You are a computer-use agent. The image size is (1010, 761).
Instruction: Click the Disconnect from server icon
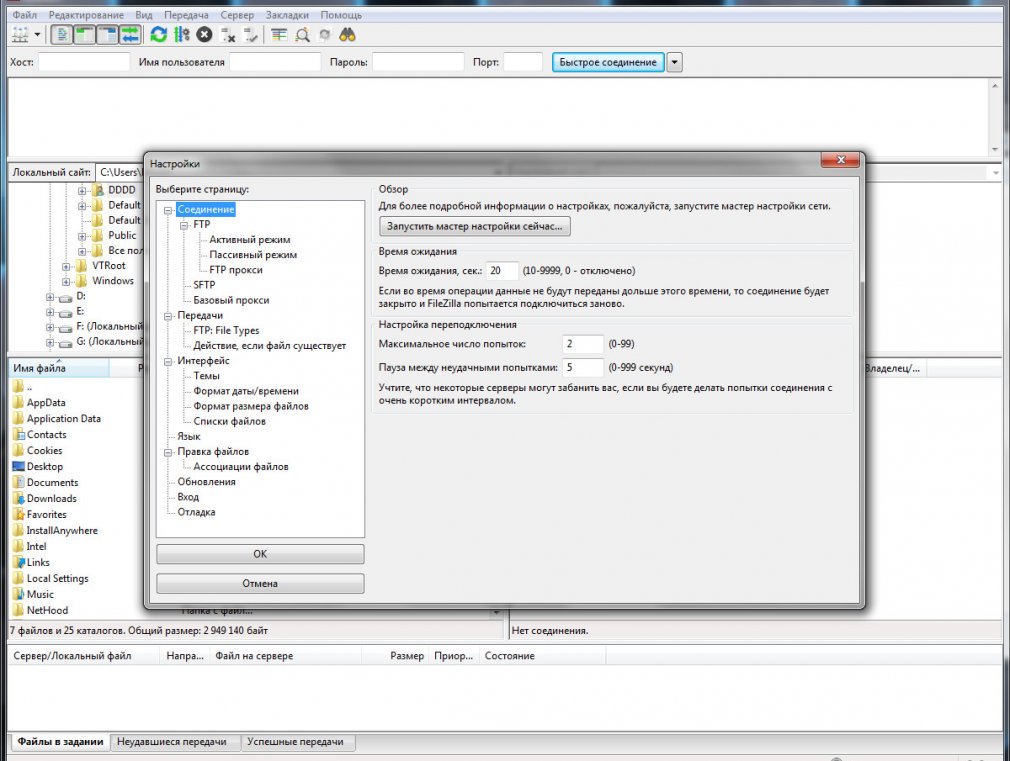[x=227, y=35]
